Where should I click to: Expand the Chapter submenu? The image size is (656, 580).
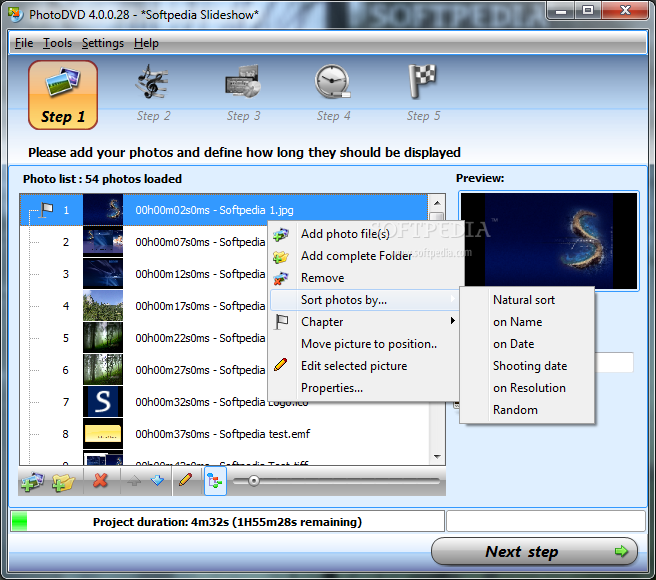365,322
